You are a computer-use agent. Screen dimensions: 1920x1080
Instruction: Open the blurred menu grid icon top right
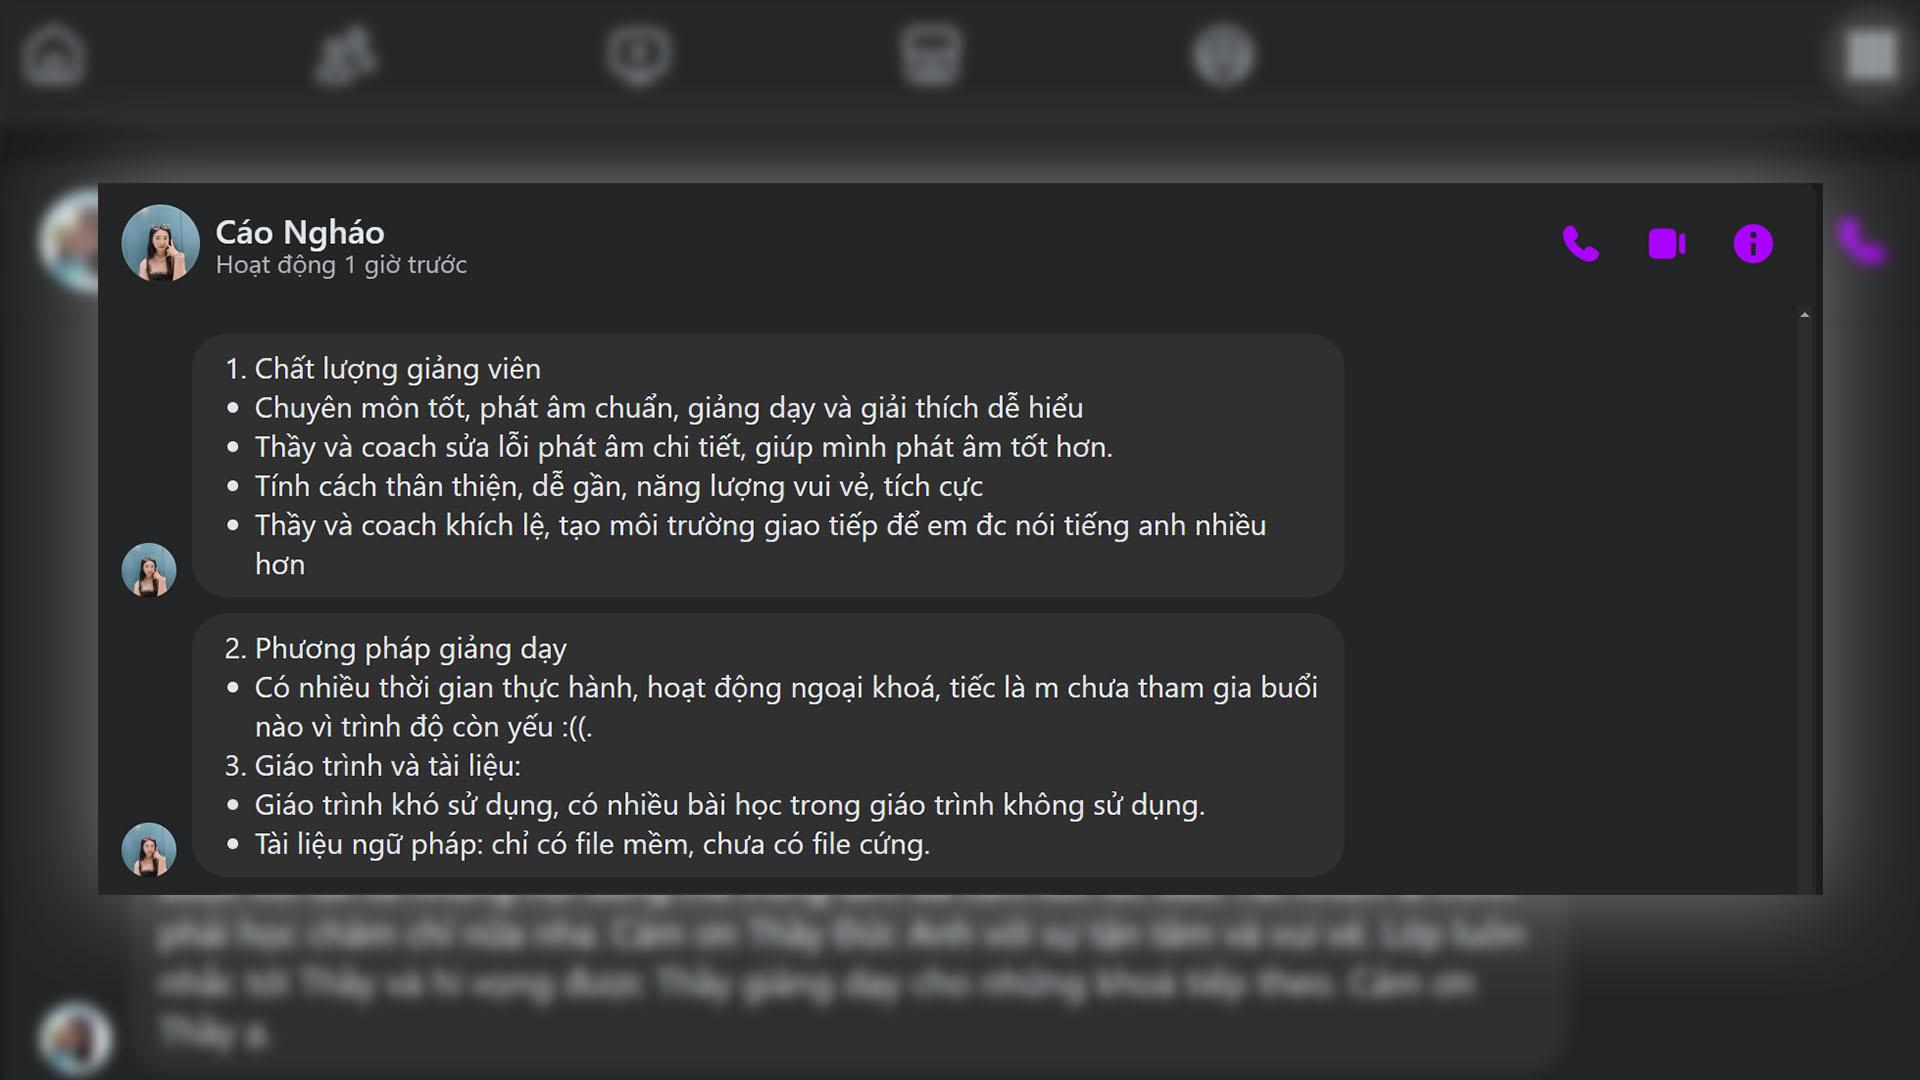pyautogui.click(x=1871, y=54)
